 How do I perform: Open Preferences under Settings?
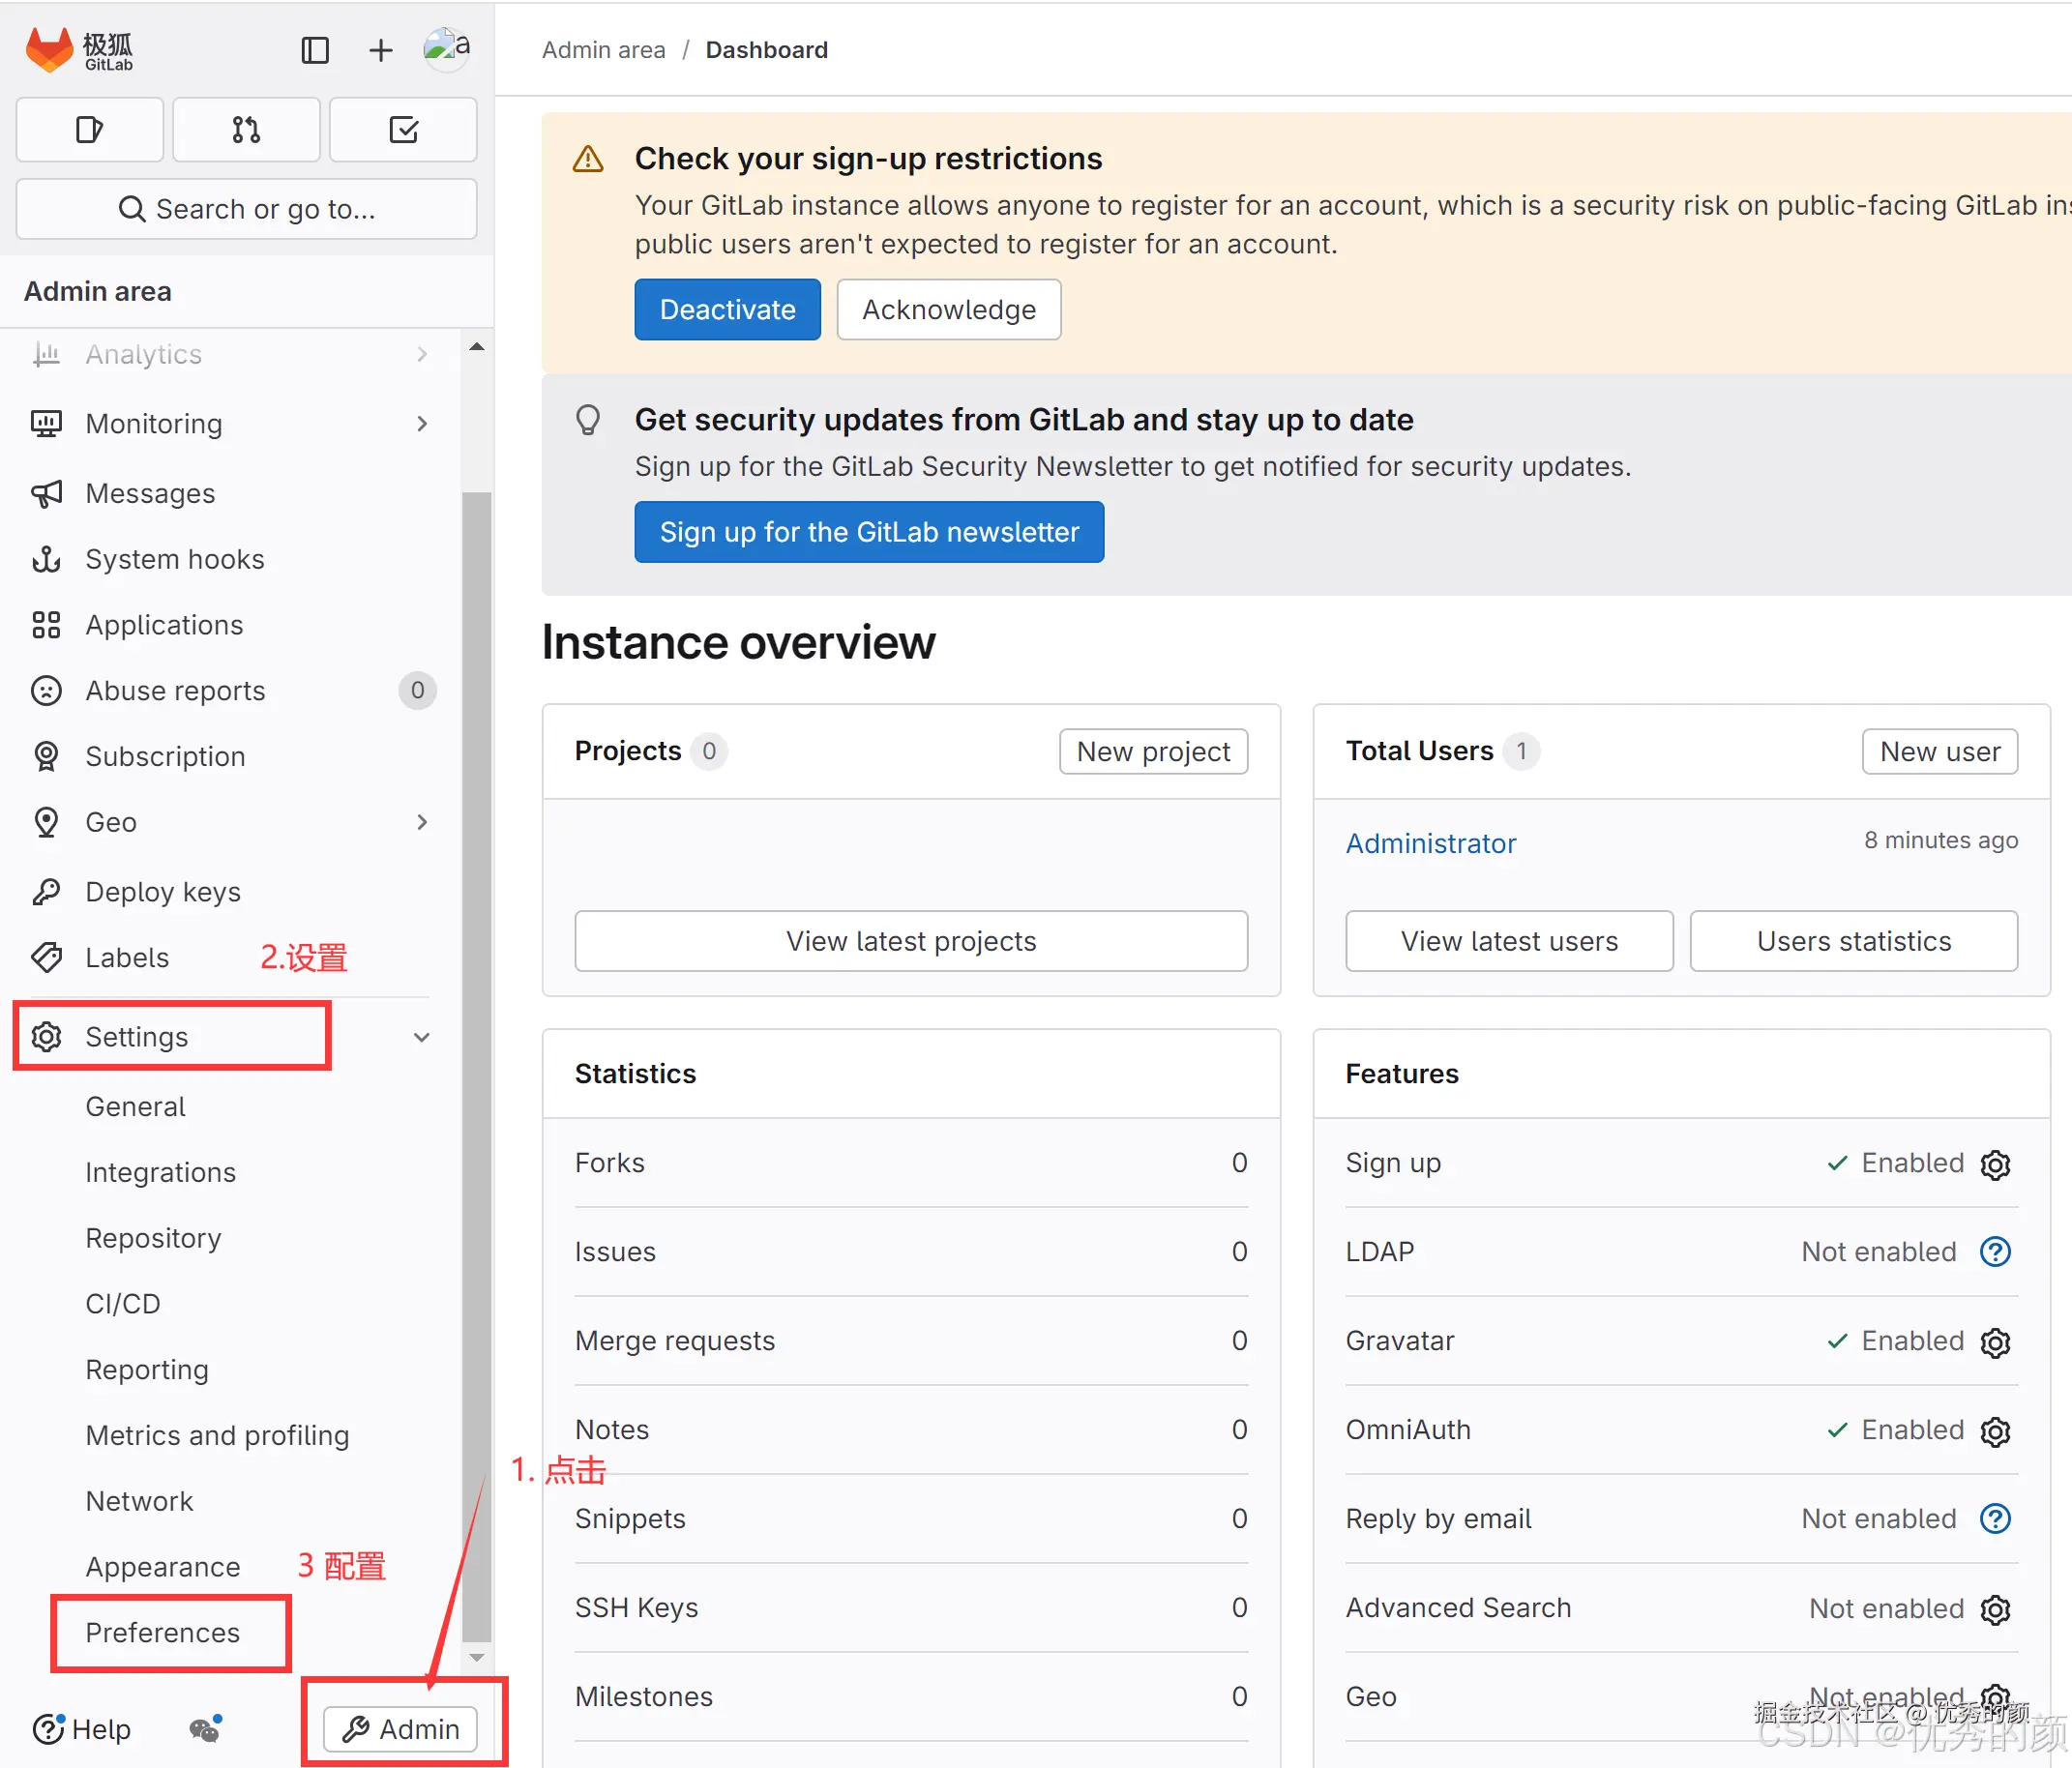[x=162, y=1632]
